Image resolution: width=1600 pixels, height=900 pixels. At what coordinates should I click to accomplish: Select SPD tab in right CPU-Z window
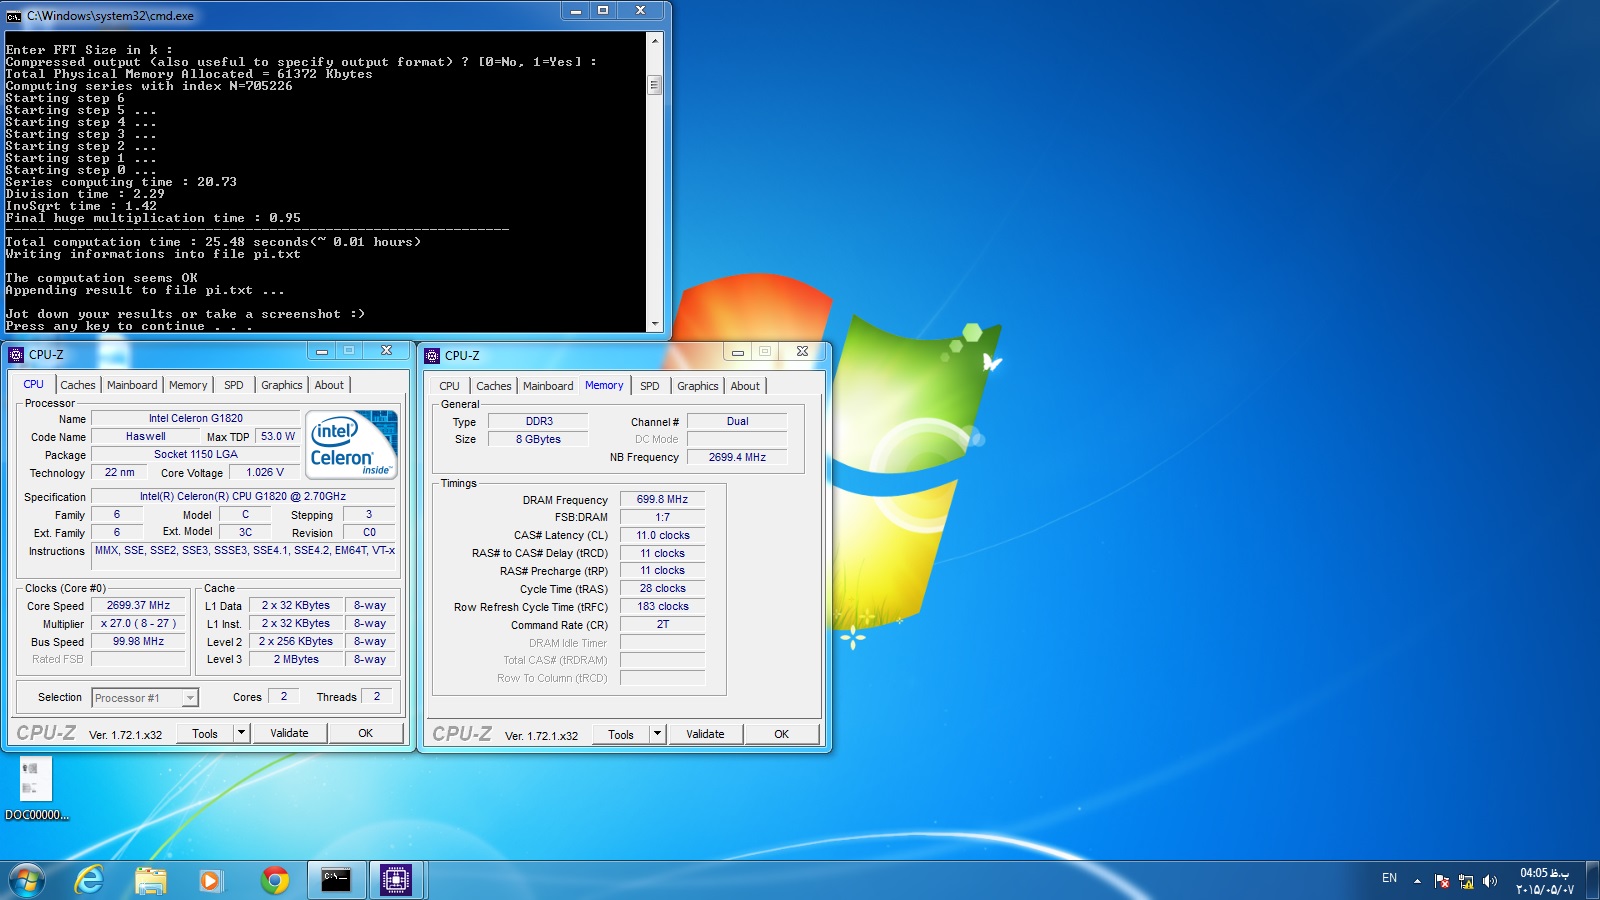point(650,386)
